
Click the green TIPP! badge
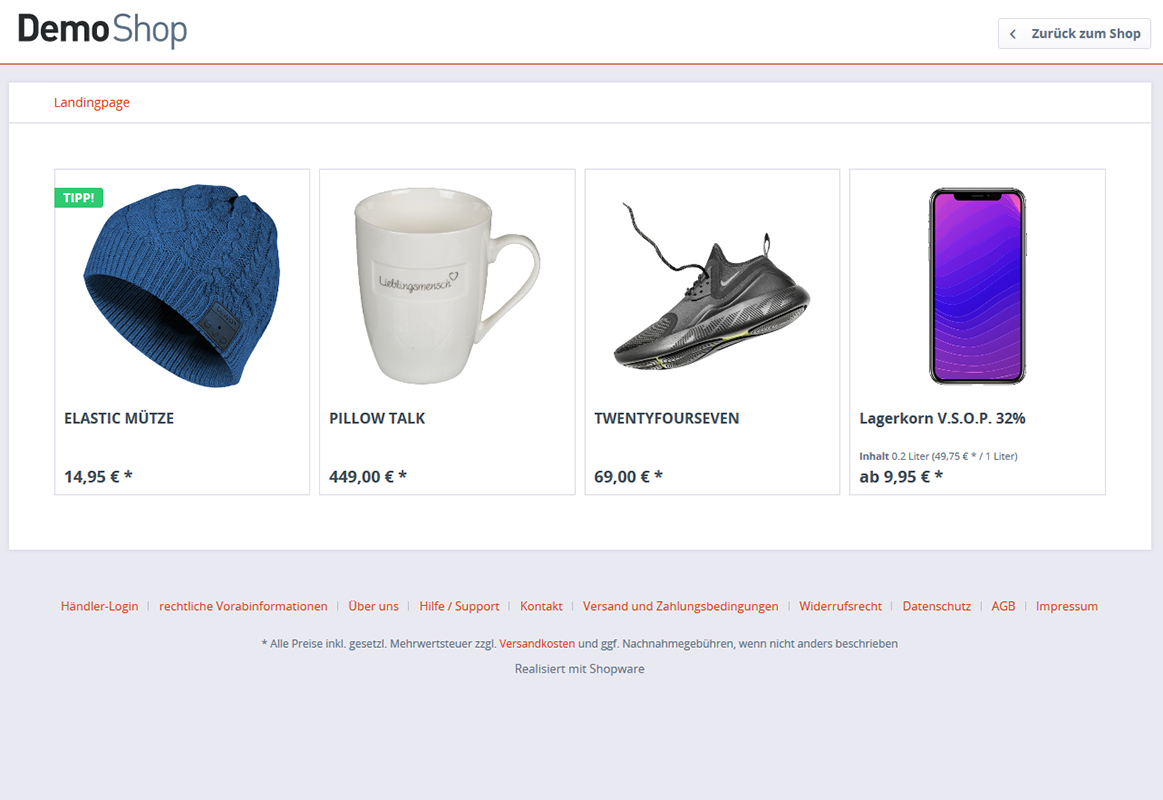[79, 198]
